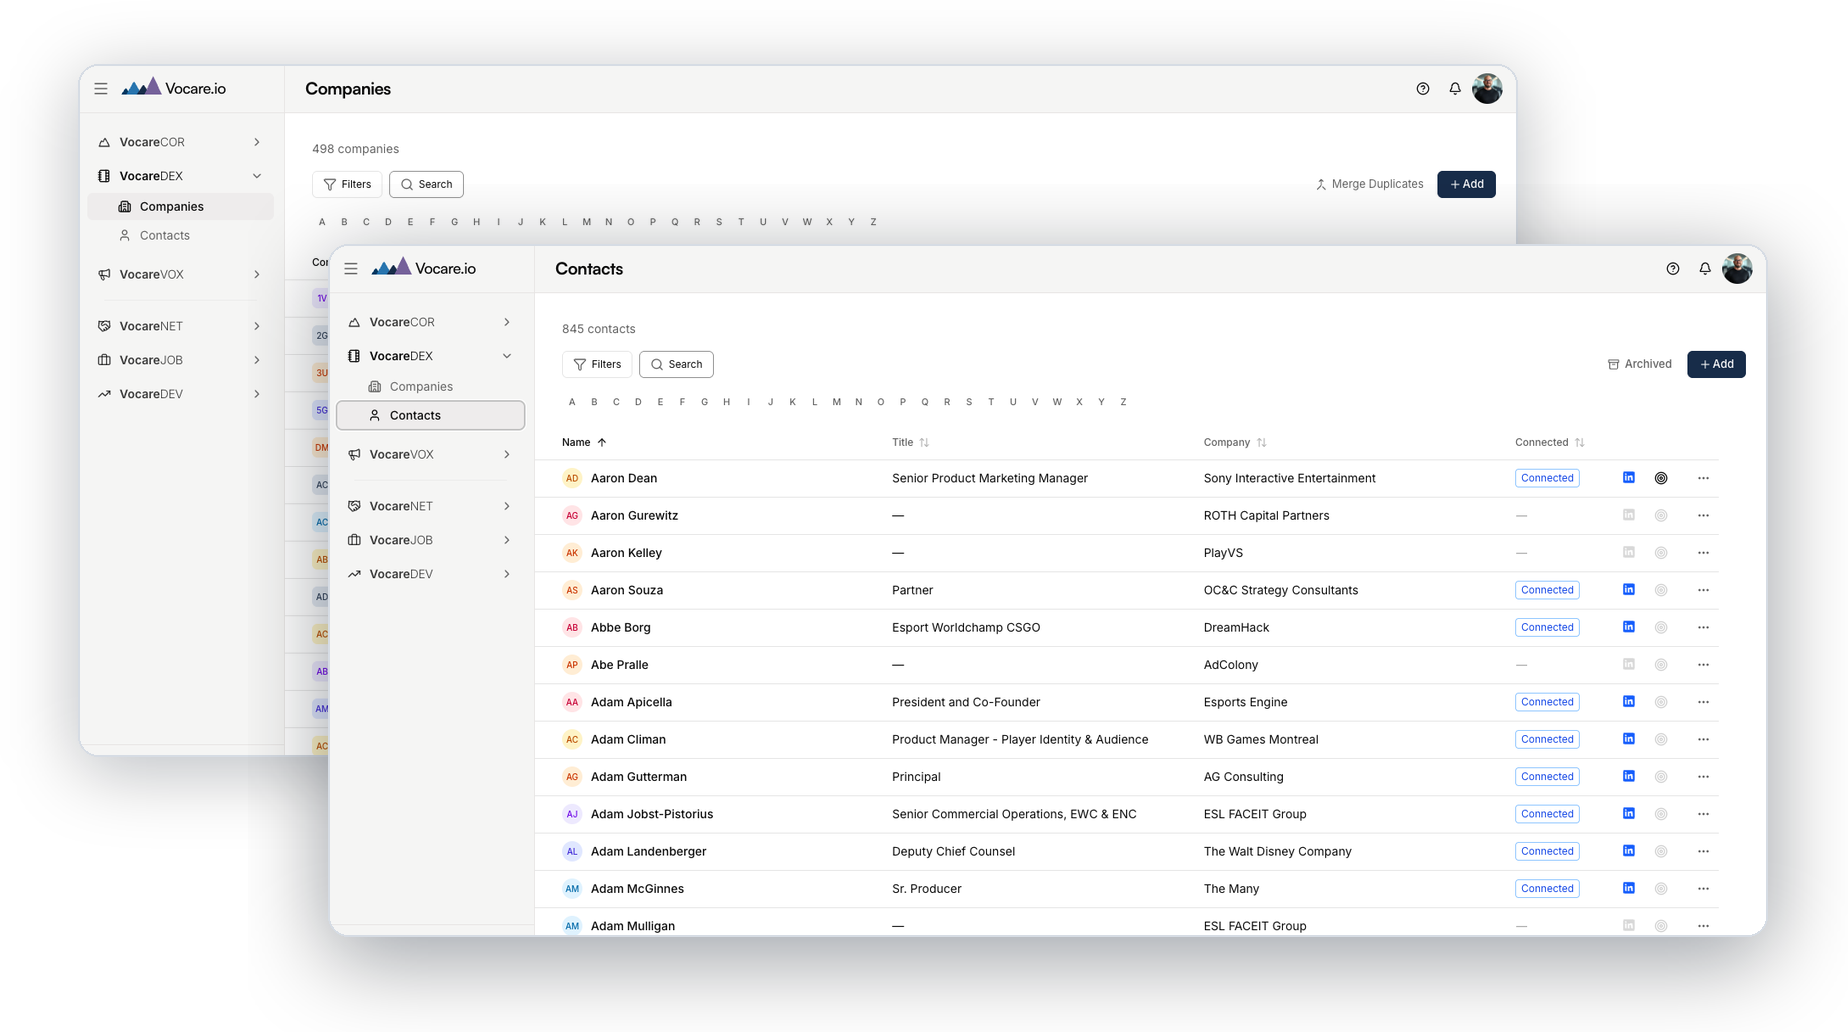This screenshot has width=1848, height=1032.
Task: Sort contacts by Name column
Action: [584, 442]
